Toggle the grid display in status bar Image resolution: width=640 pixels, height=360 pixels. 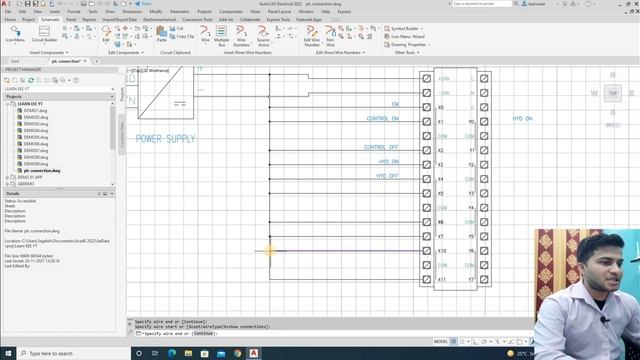coord(453,341)
